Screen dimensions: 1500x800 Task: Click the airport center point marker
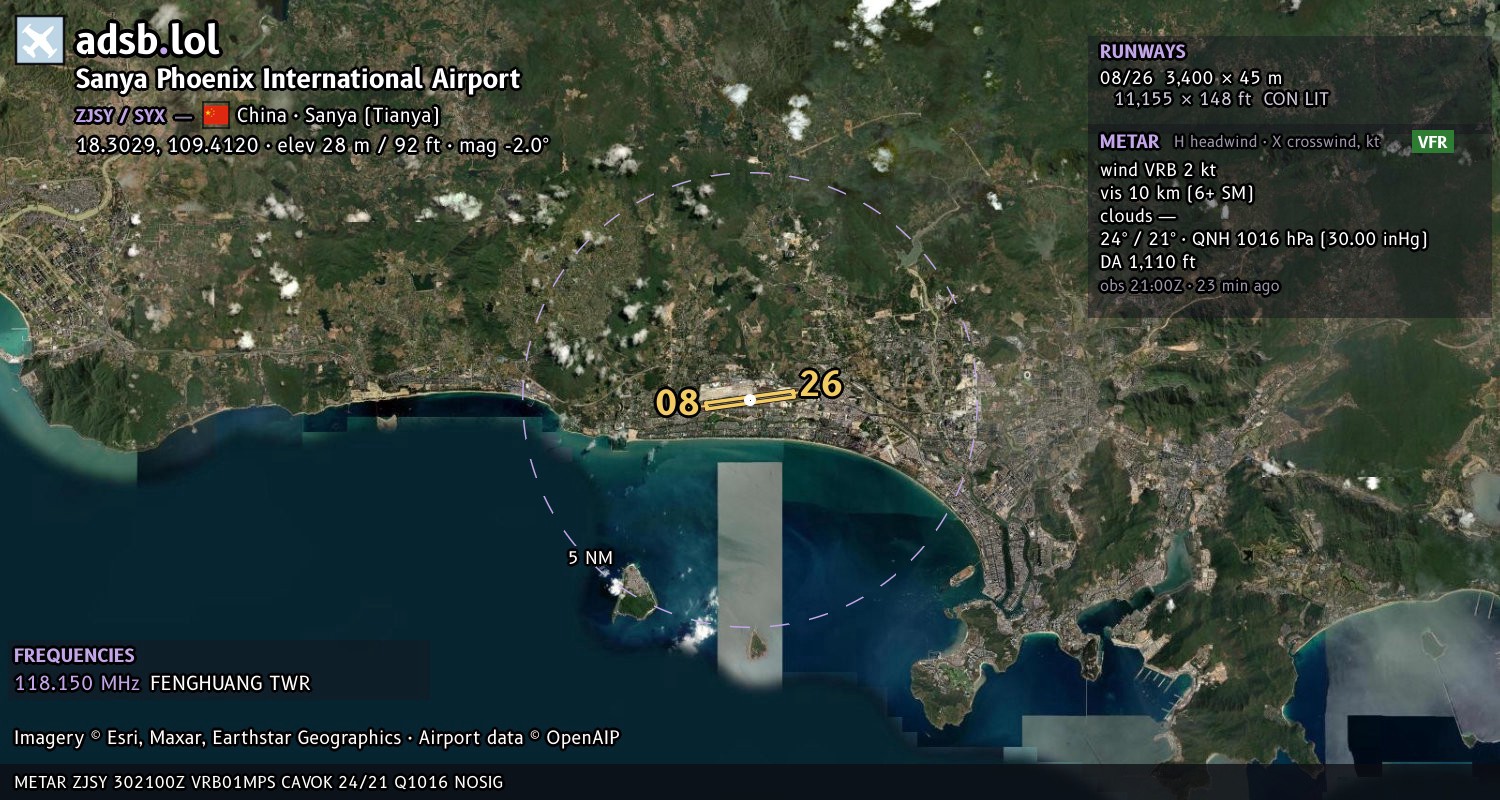pos(750,400)
